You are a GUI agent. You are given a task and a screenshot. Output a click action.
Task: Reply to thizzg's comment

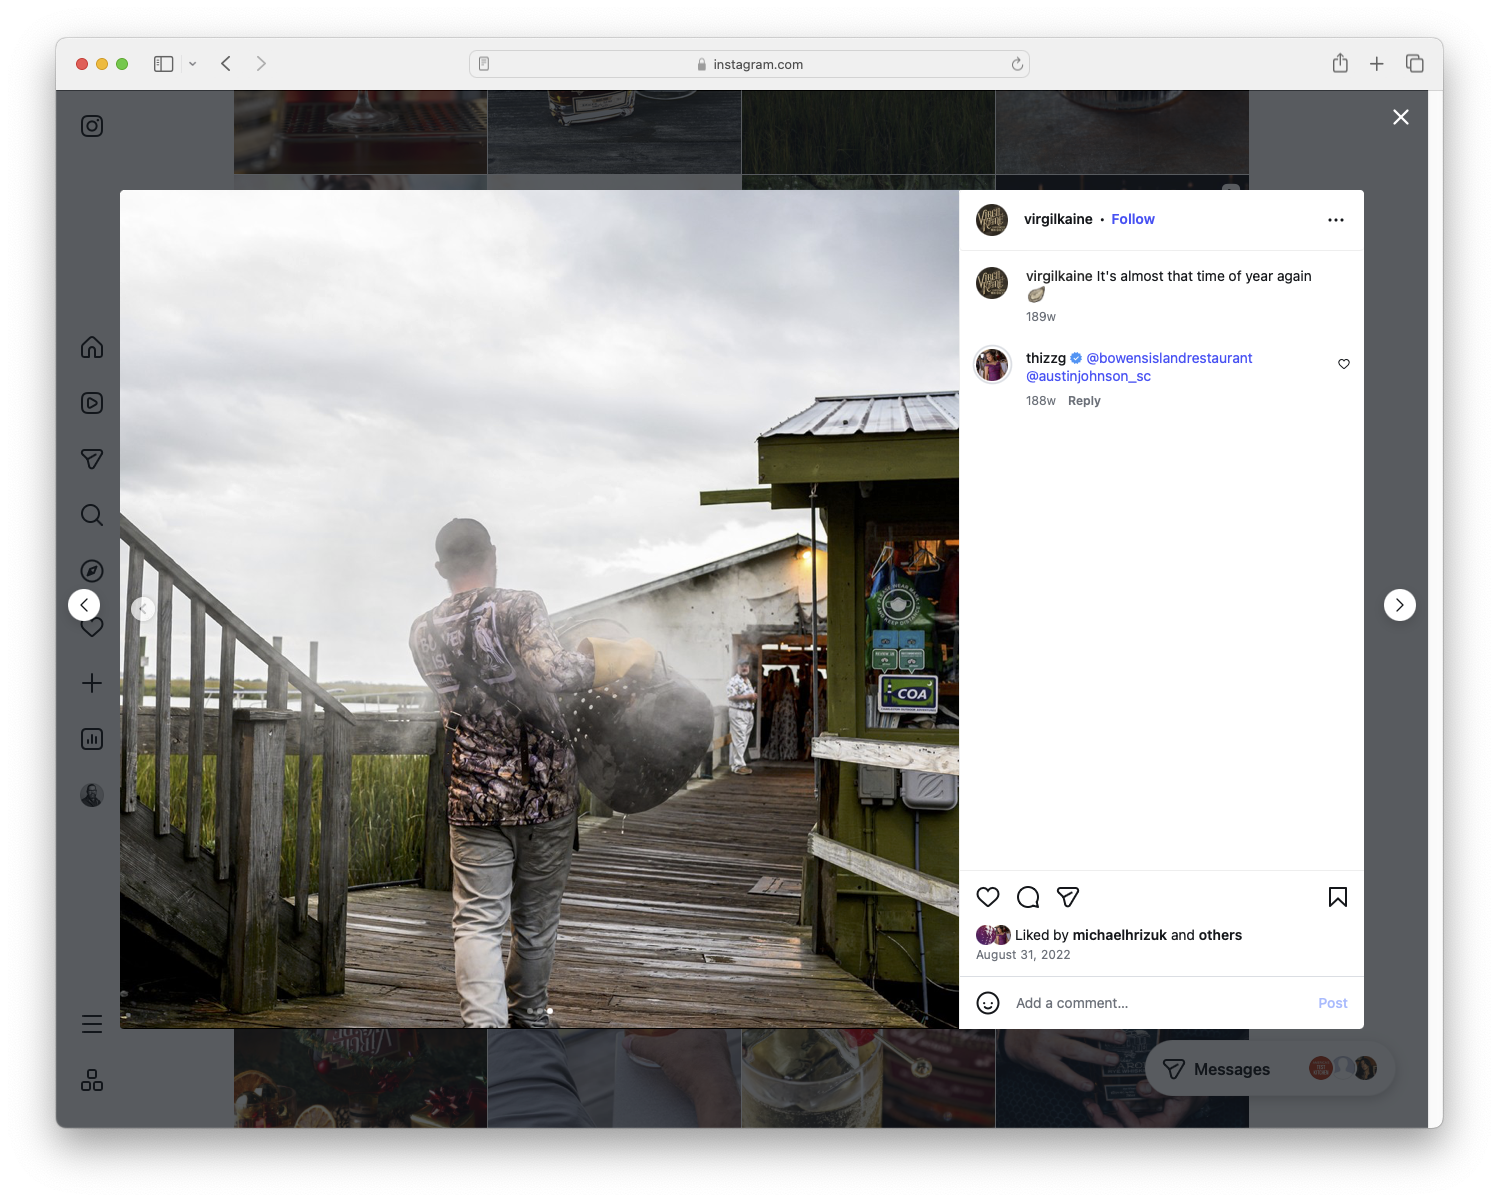tap(1084, 400)
